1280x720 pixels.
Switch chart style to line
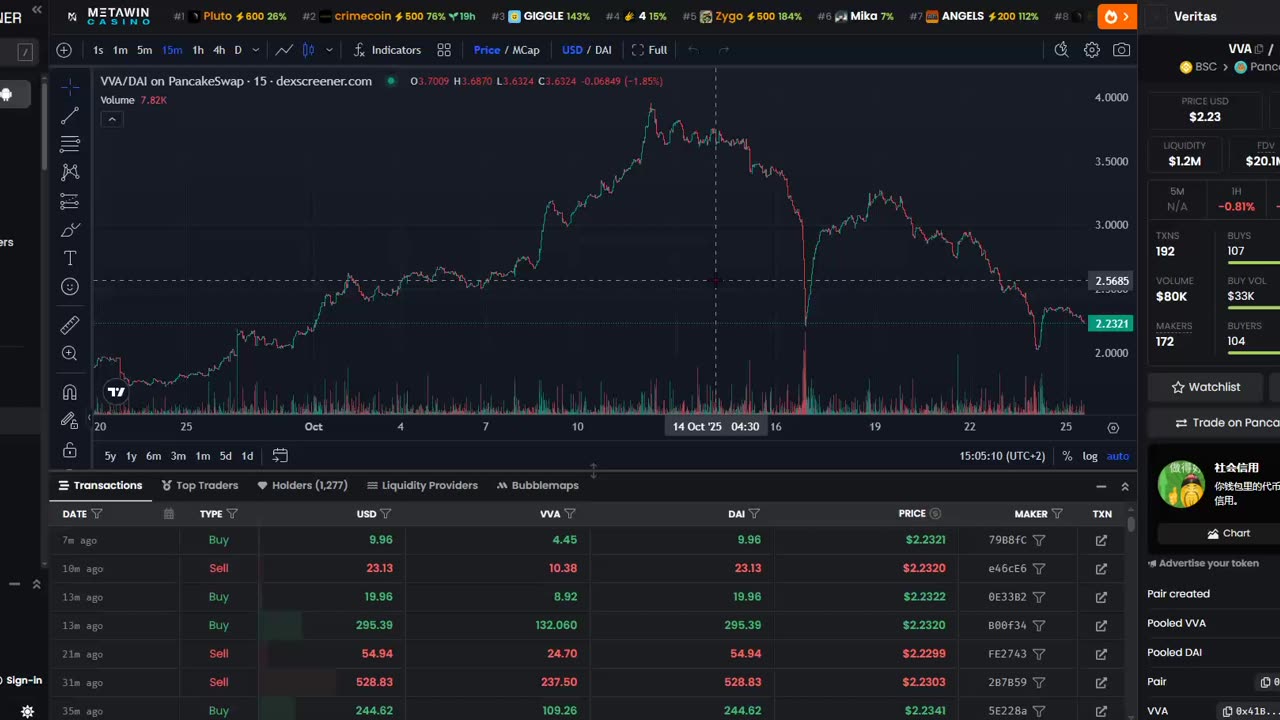click(x=285, y=50)
